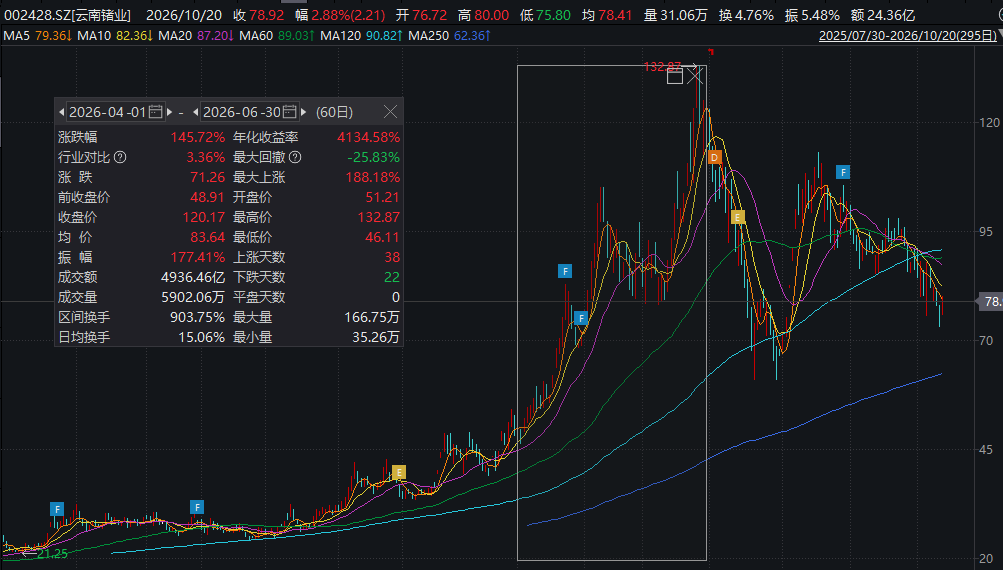The image size is (1003, 570).
Task: Expand the dropdown arrow beside the date range
Action: [1000, 35]
